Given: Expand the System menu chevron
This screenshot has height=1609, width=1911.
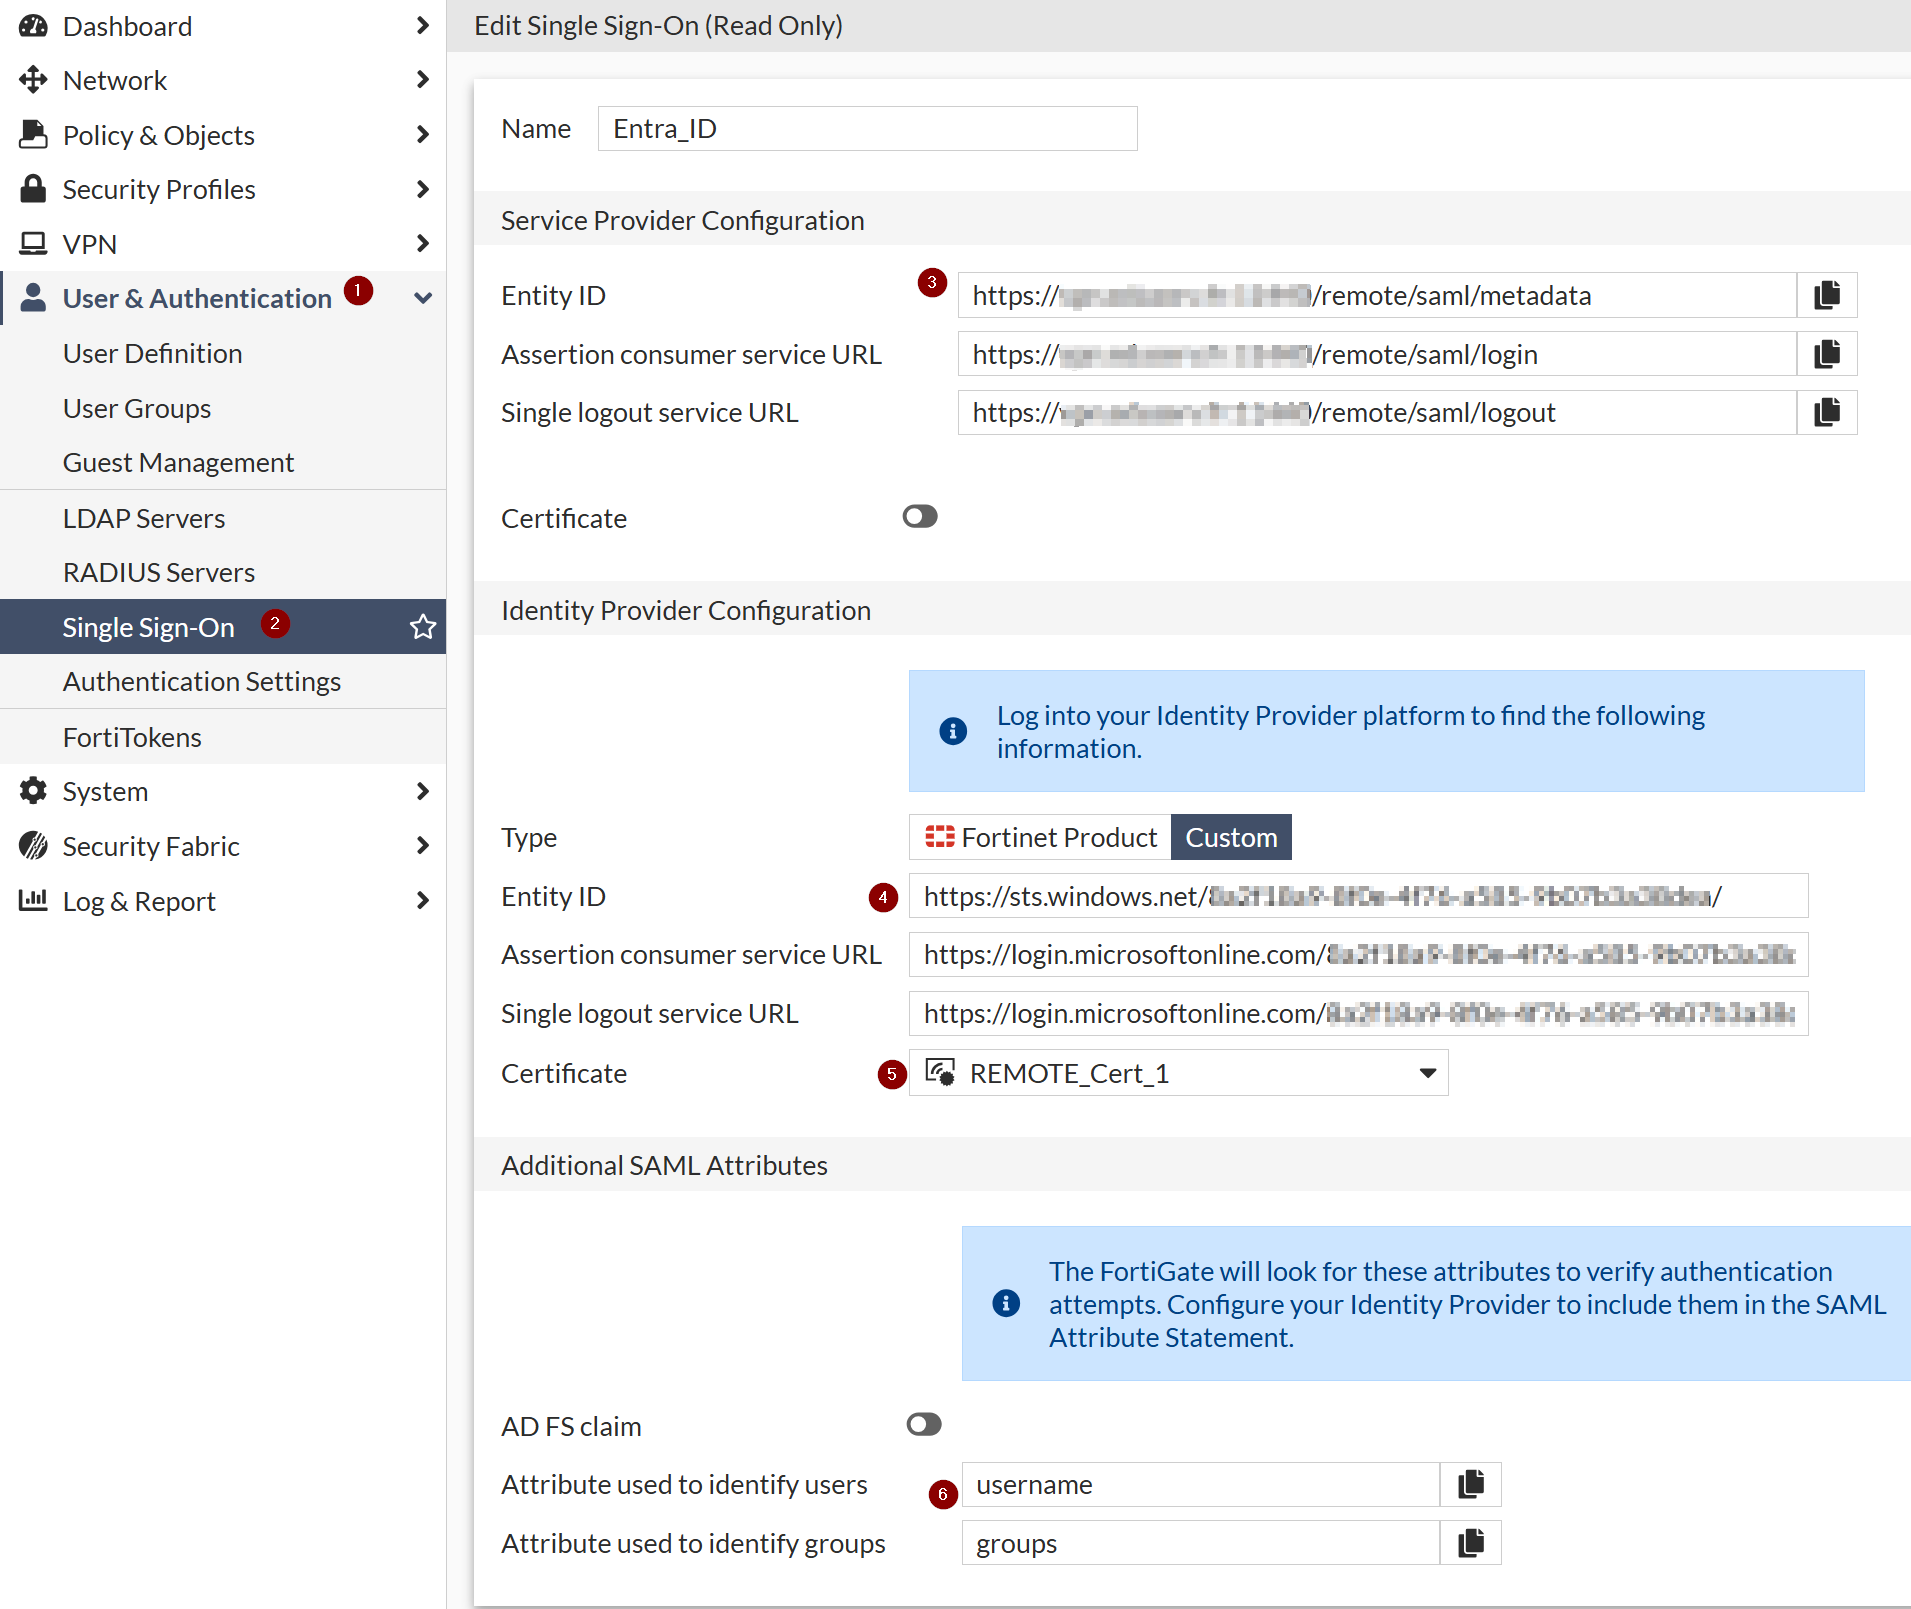Looking at the screenshot, I should (422, 791).
